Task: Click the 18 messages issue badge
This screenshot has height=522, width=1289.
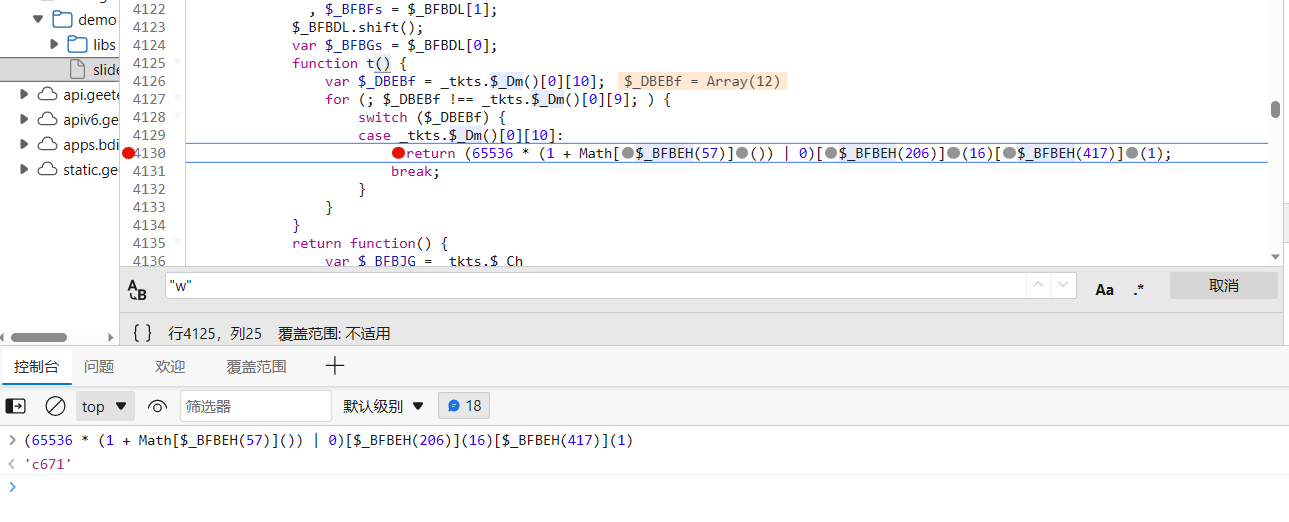Action: pyautogui.click(x=464, y=406)
